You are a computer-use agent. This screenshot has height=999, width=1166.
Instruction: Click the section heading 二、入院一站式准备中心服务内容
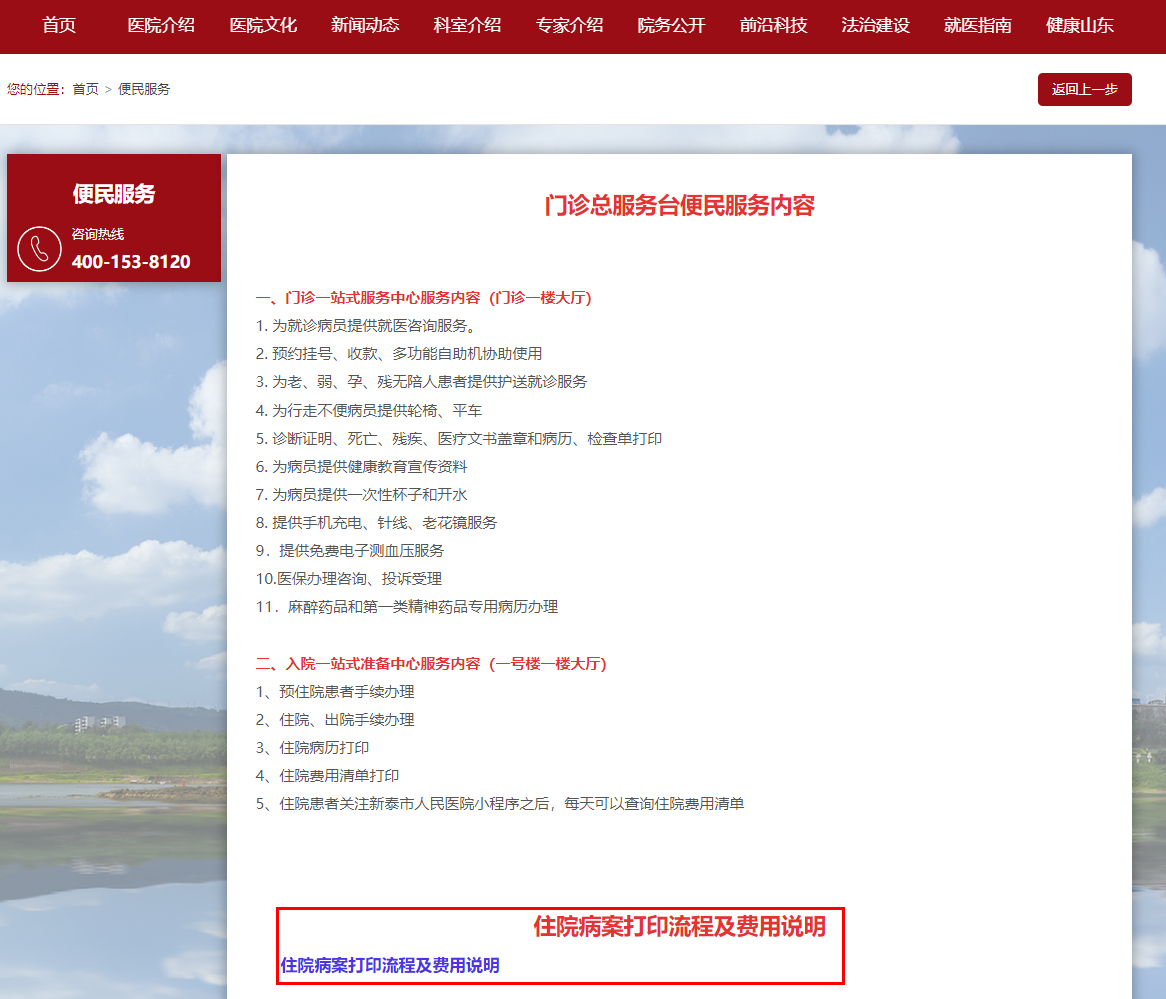click(431, 664)
